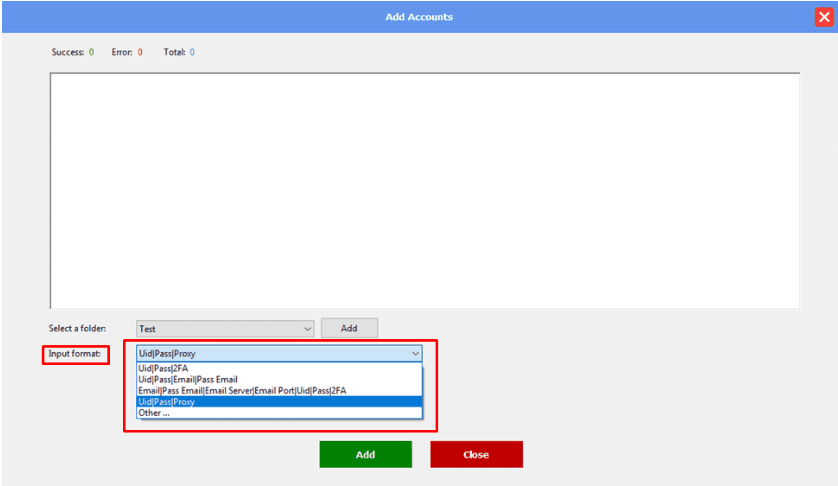
Task: Click the Add Accounts title text
Action: tap(419, 17)
